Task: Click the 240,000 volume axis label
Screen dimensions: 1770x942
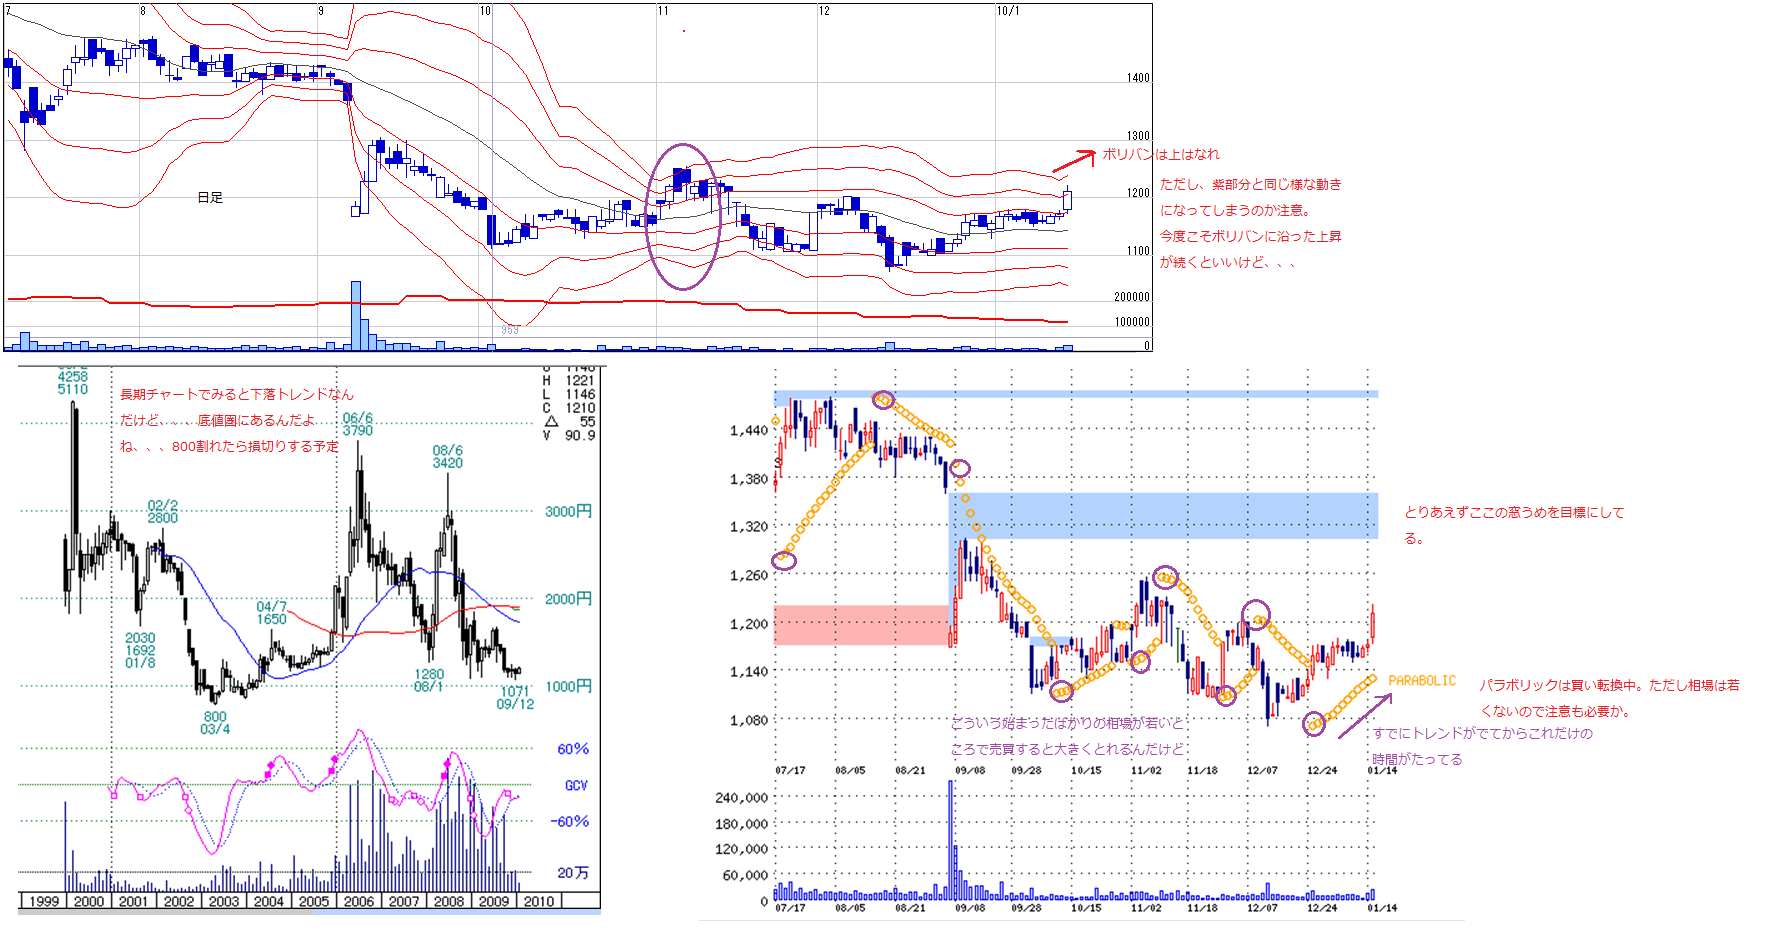Action: 741,798
